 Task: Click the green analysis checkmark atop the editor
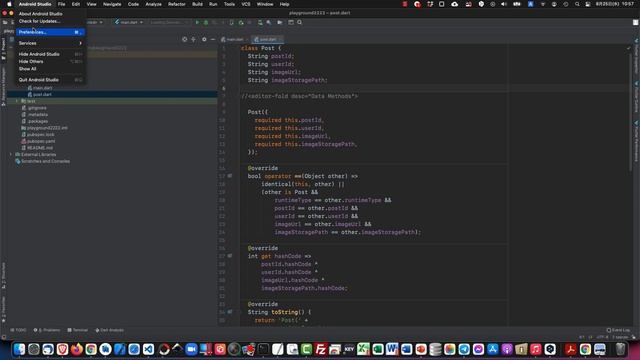click(x=629, y=48)
